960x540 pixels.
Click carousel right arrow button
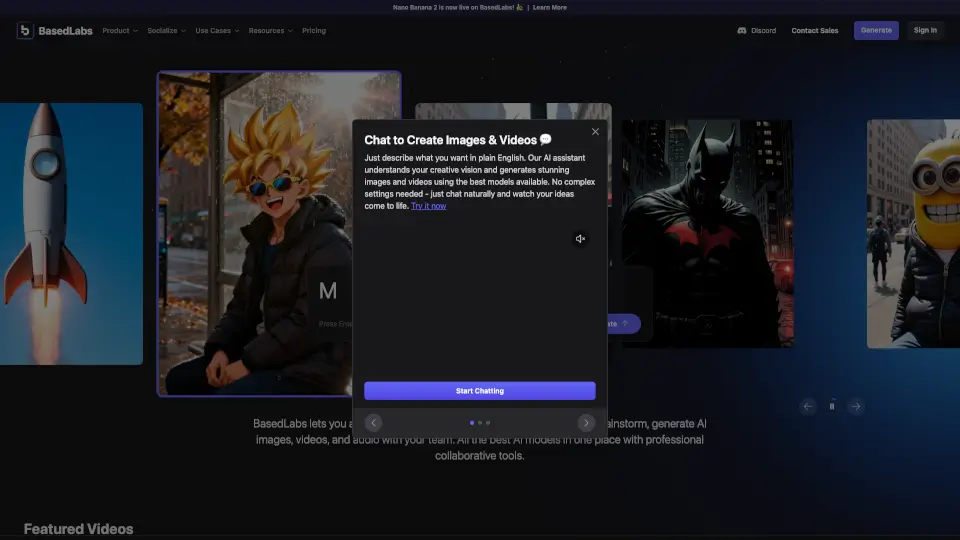pos(855,406)
